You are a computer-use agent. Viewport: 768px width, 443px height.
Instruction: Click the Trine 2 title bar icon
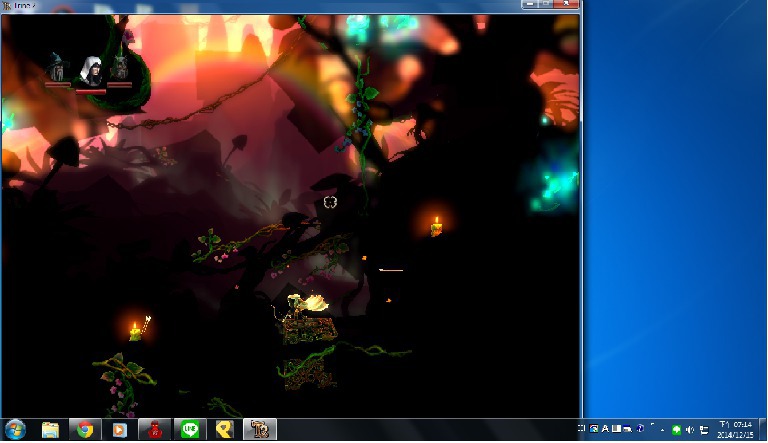[x=7, y=6]
